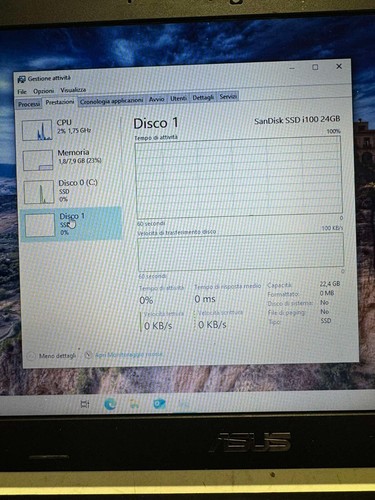Screen dimensions: 375x500
Task: Open the File menu
Action: 22,91
